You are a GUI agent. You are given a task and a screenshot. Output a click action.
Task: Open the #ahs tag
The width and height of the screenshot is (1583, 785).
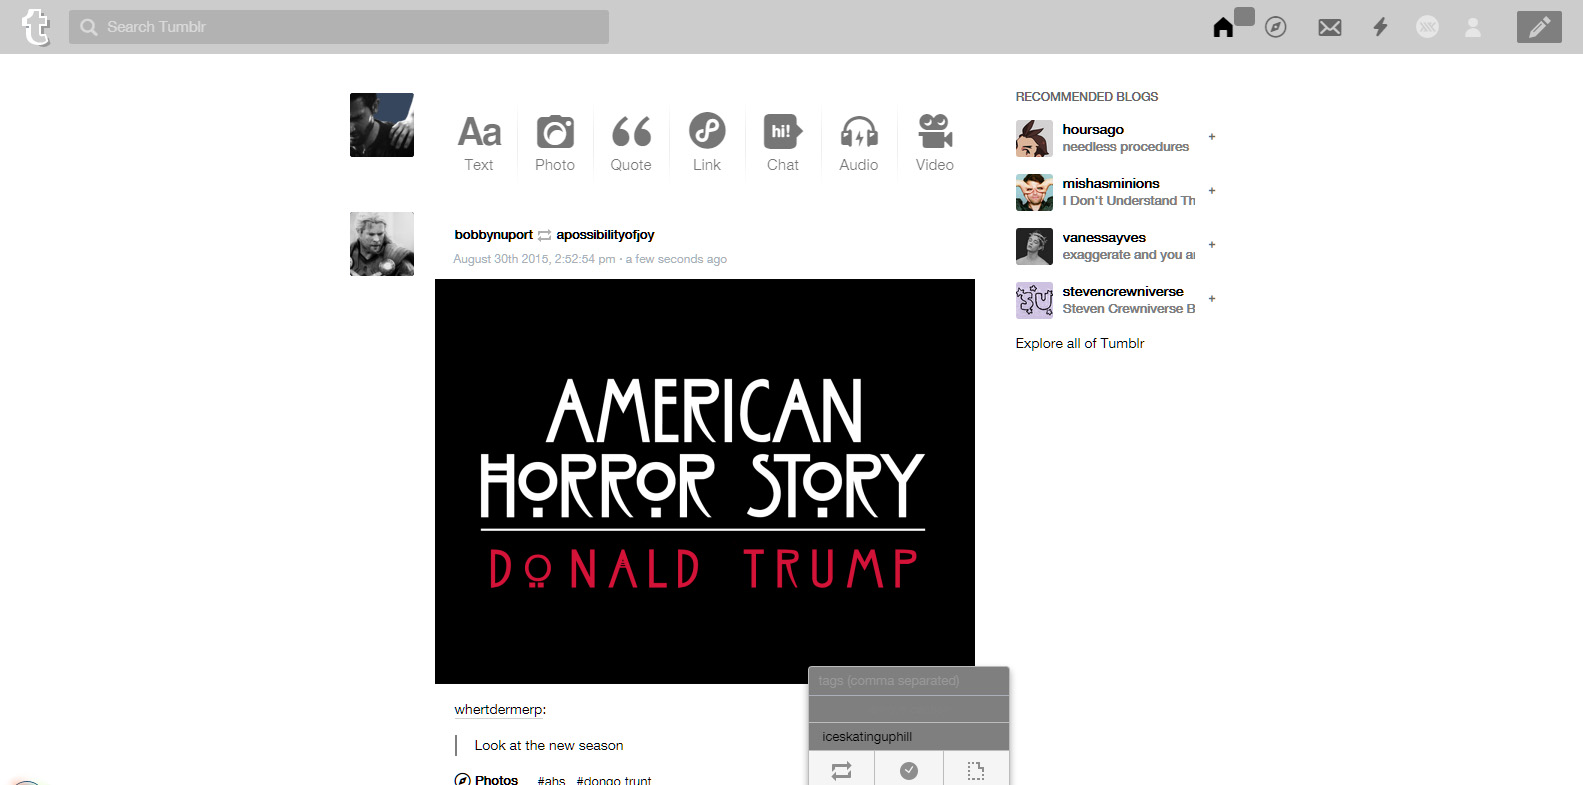click(x=551, y=781)
